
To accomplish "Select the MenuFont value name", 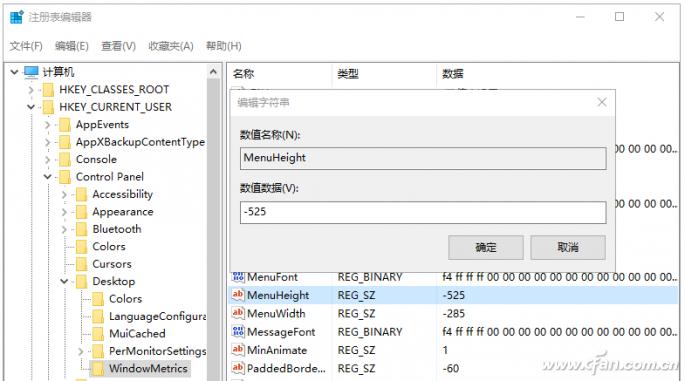I will pos(272,277).
